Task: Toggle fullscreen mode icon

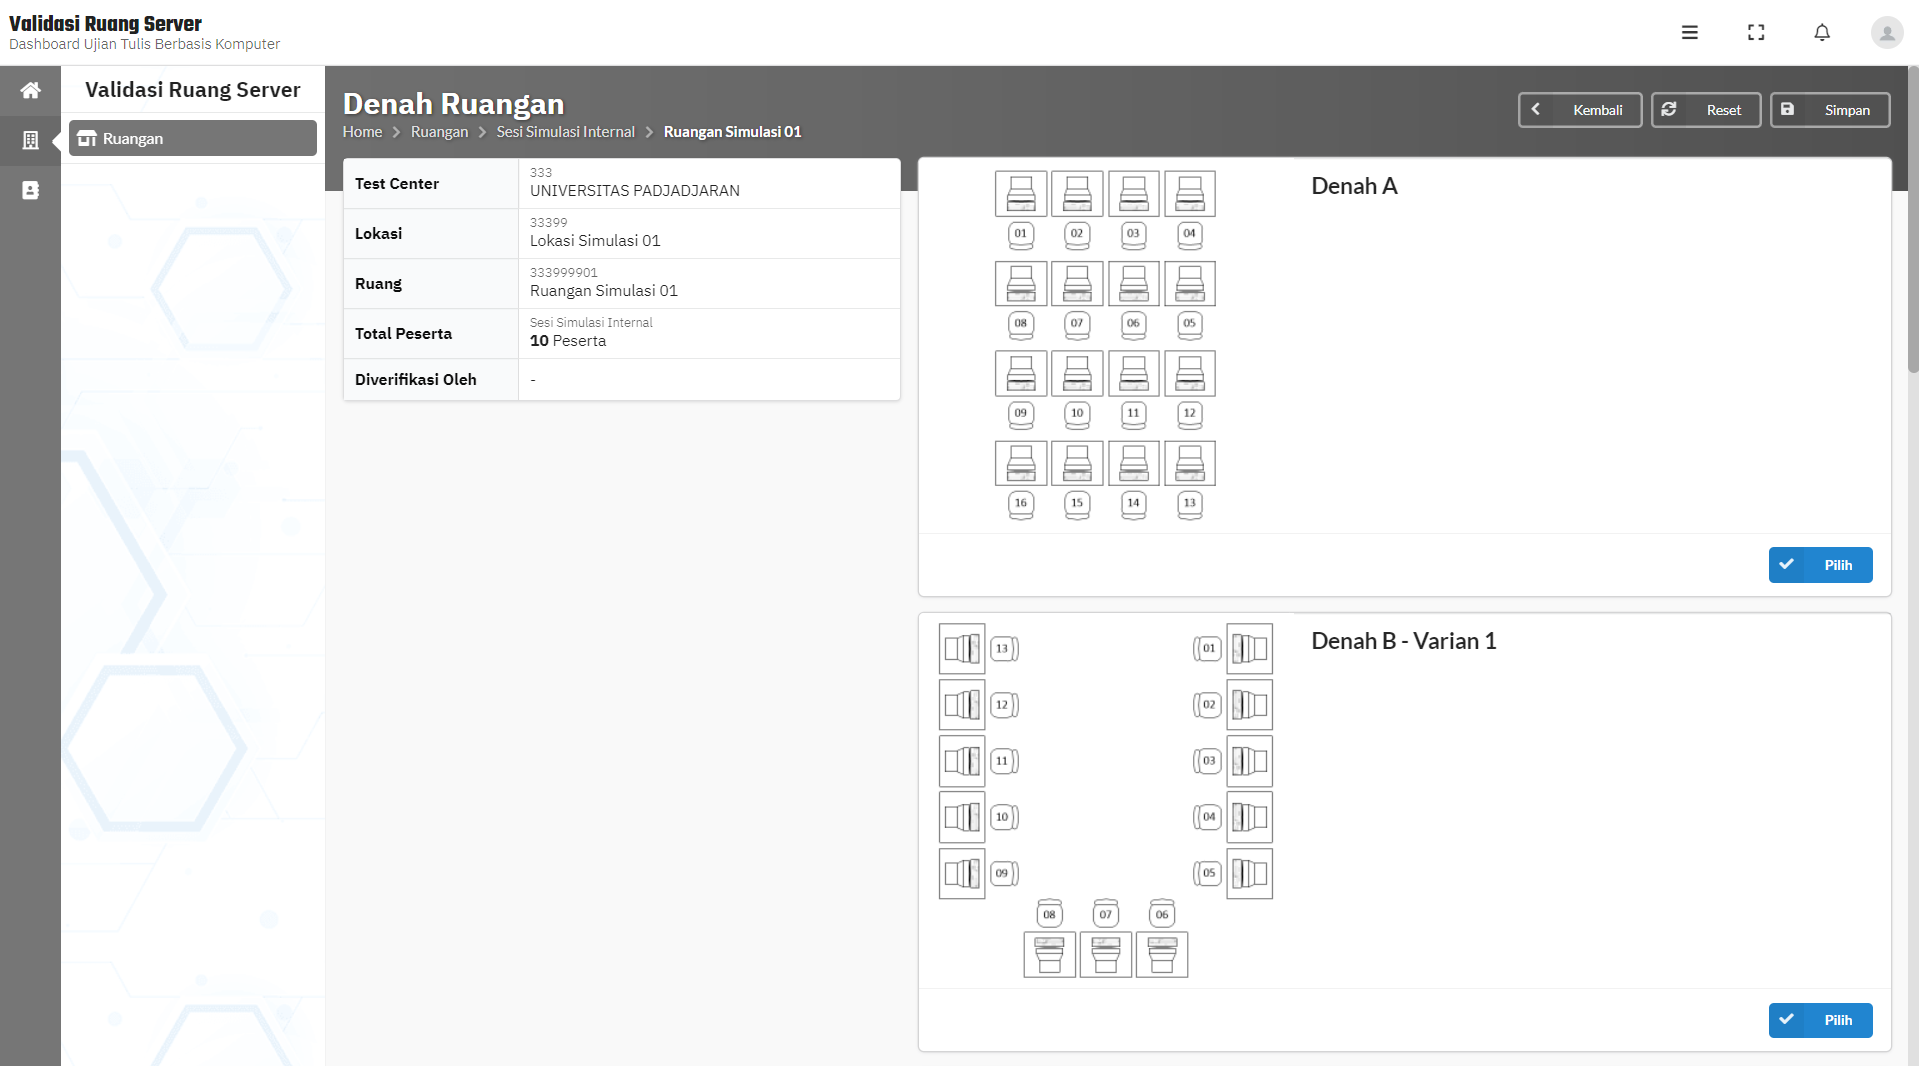Action: (1756, 32)
